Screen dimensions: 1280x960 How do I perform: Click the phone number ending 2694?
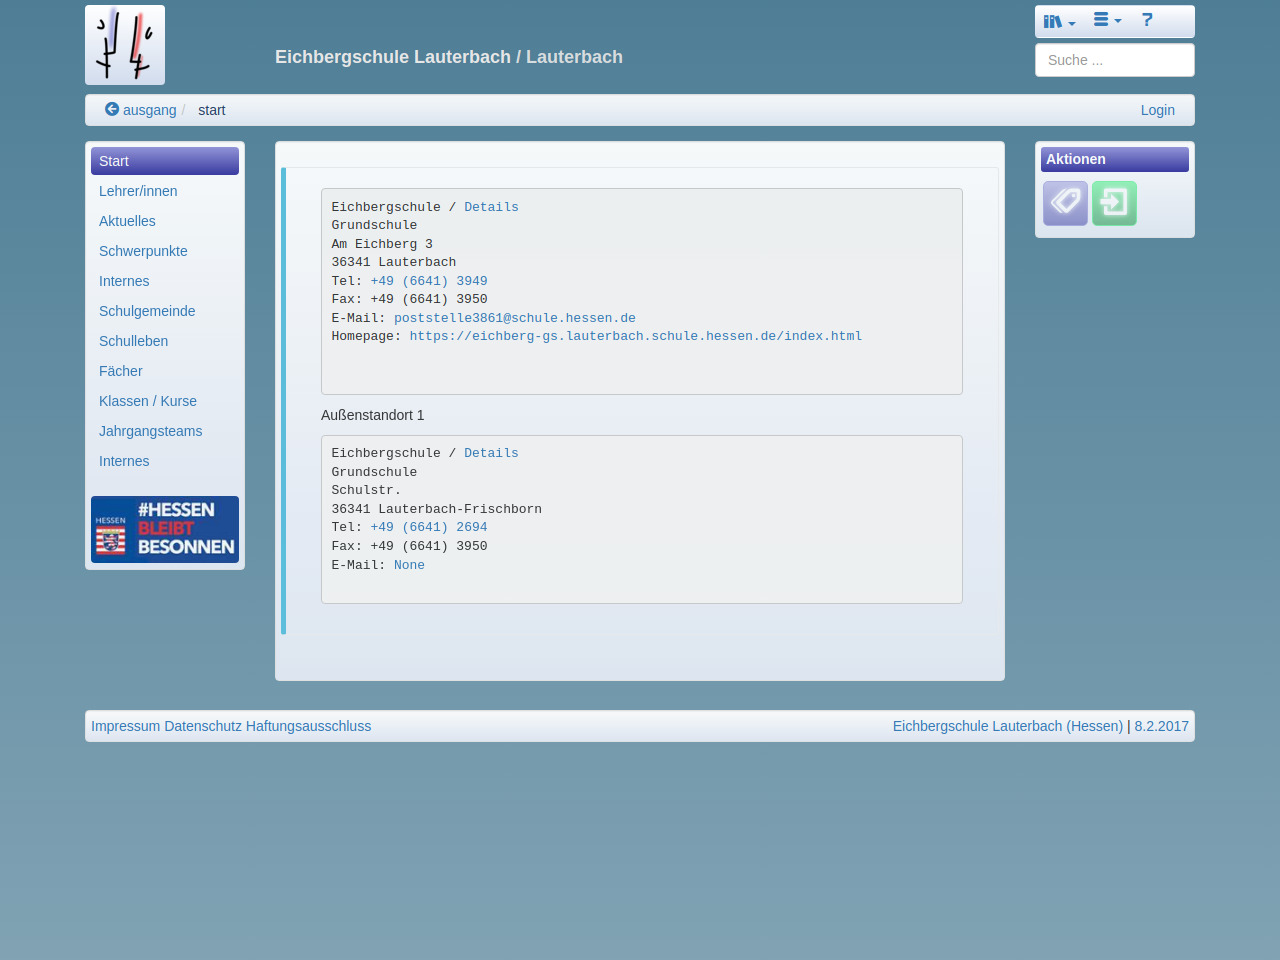(428, 527)
